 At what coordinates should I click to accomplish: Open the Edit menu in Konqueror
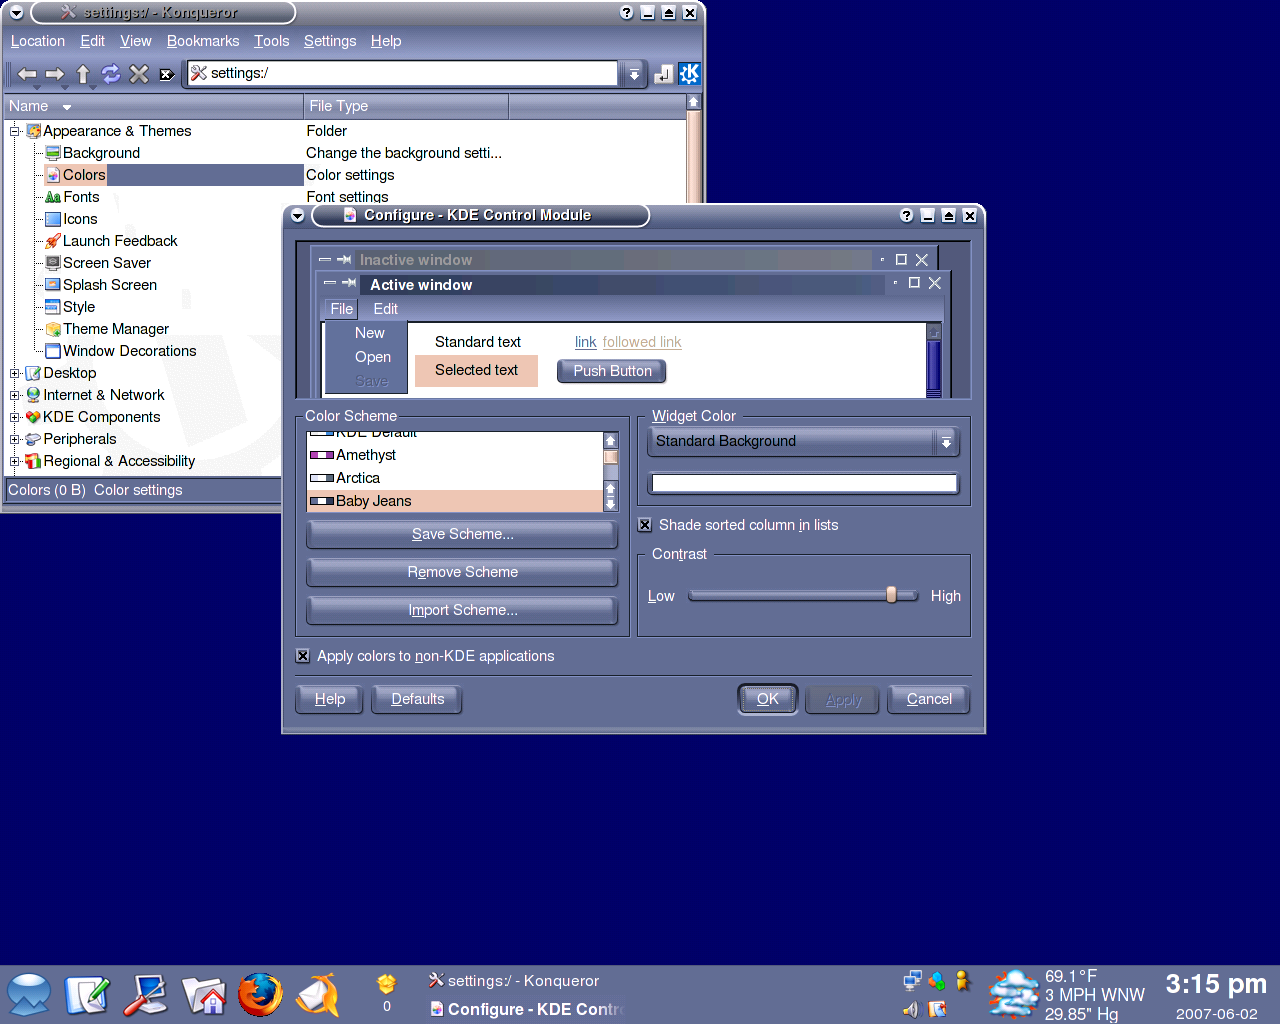point(93,41)
